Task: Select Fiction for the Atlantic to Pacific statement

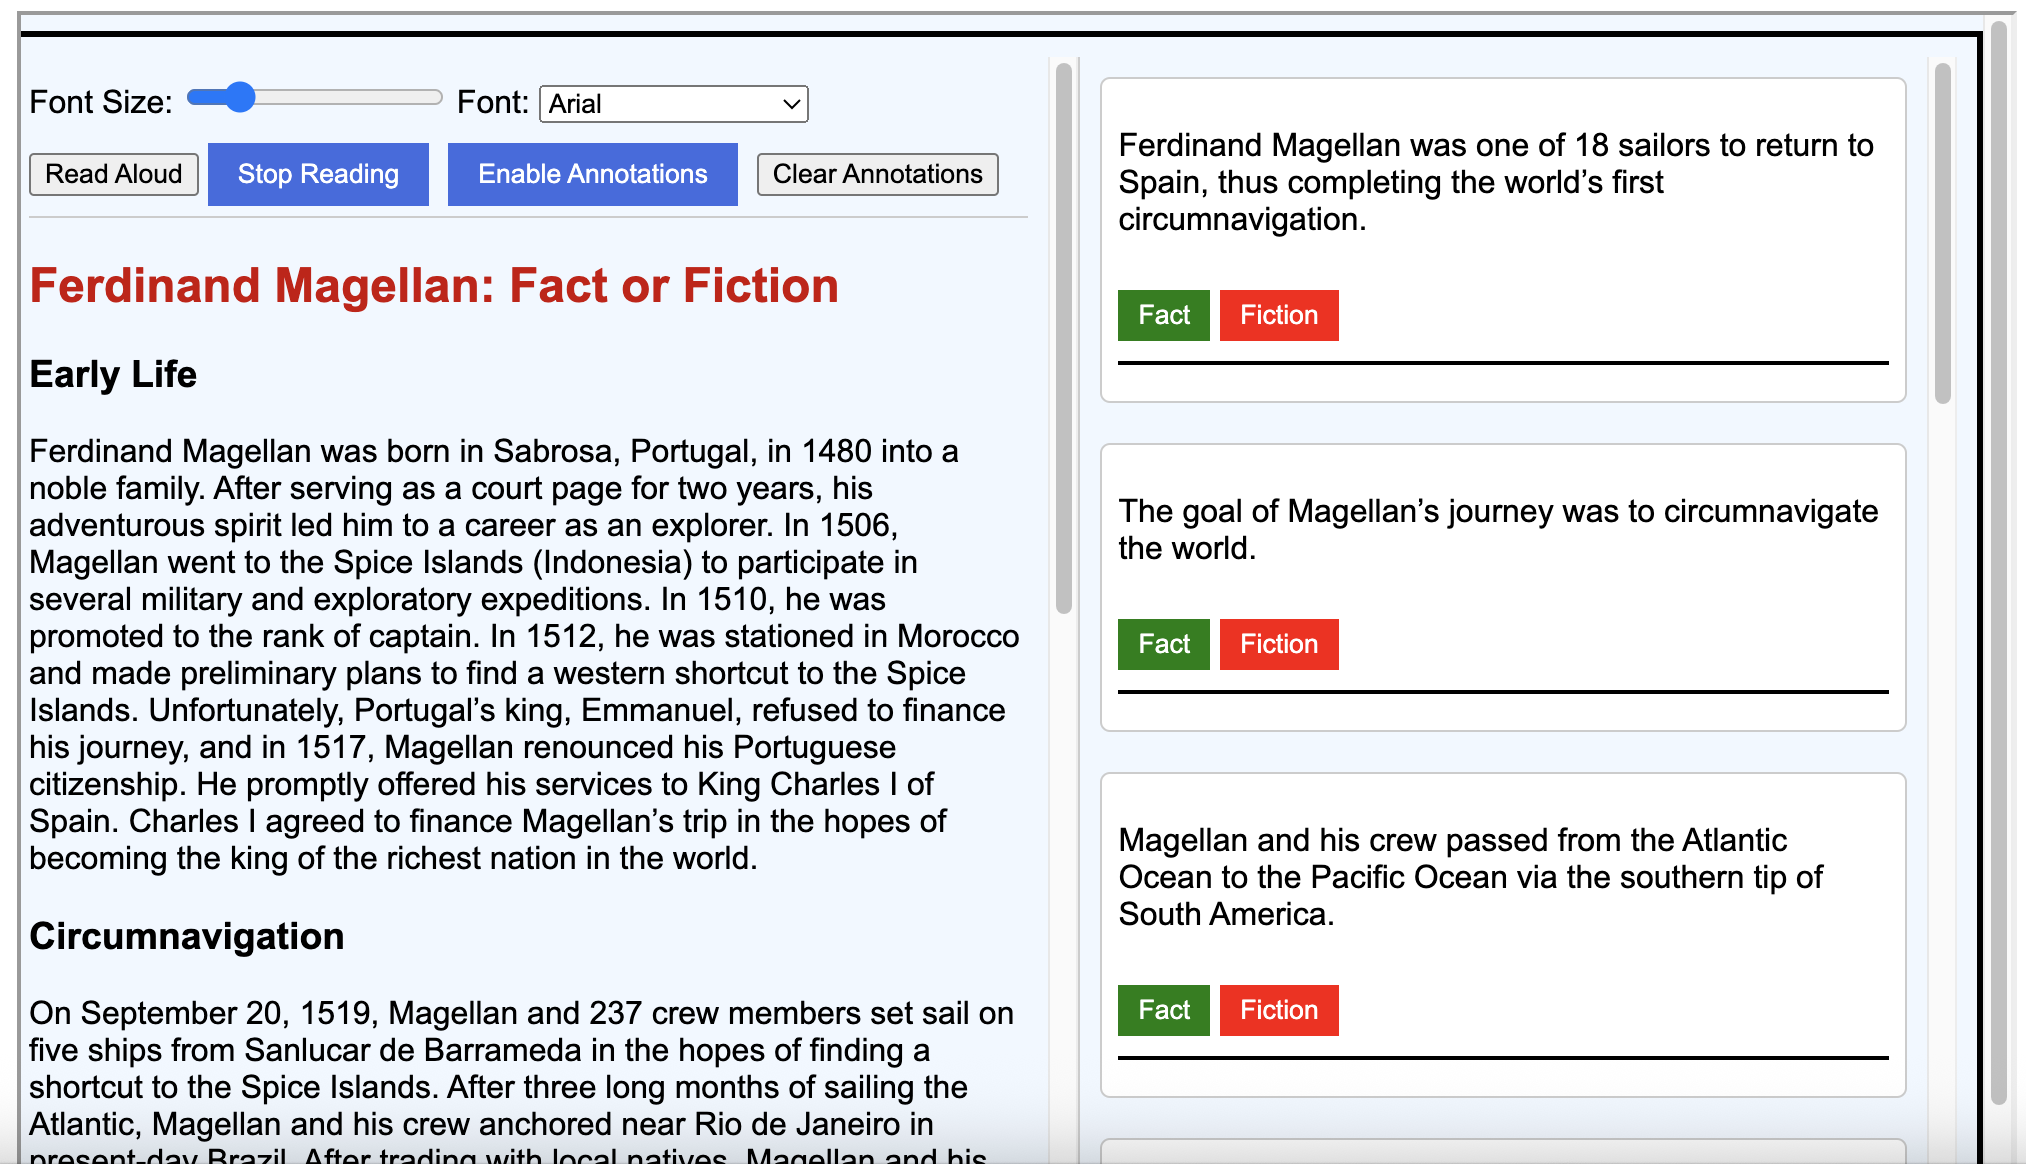Action: (1278, 1010)
